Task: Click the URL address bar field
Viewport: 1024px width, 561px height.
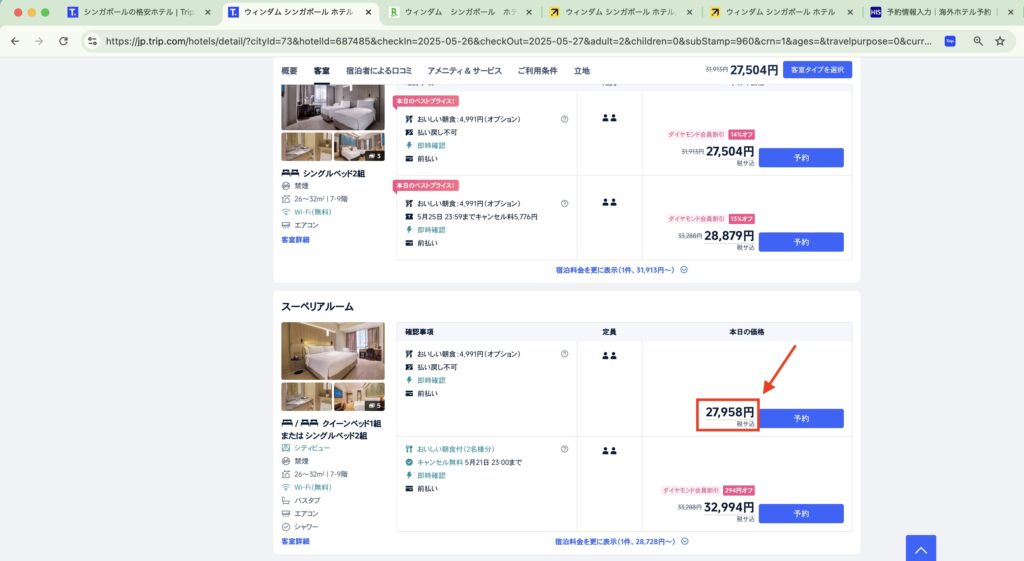Action: pos(518,41)
